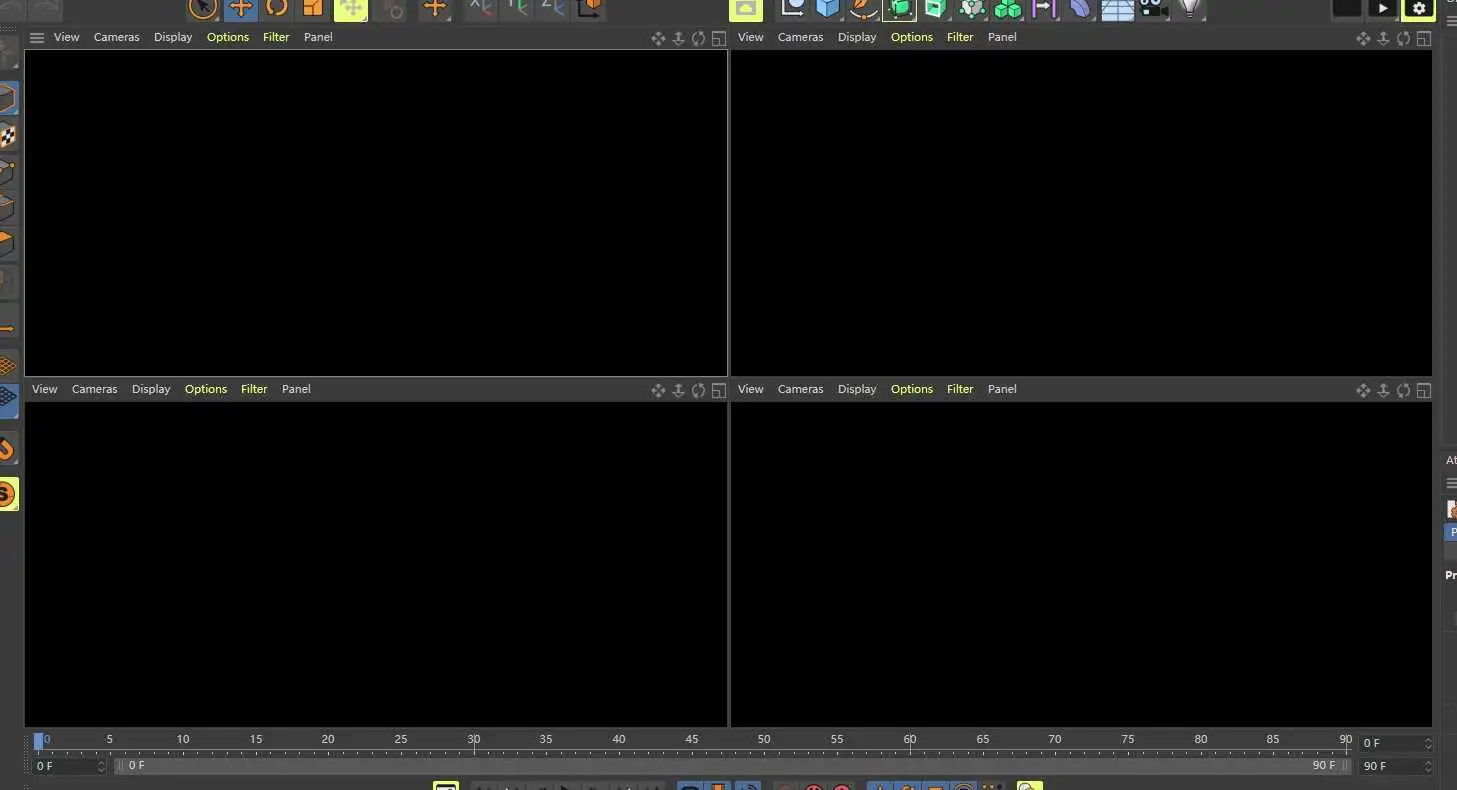Viewport: 1457px width, 790px height.
Task: Open Panel menu in top-right viewport
Action: pos(1002,37)
